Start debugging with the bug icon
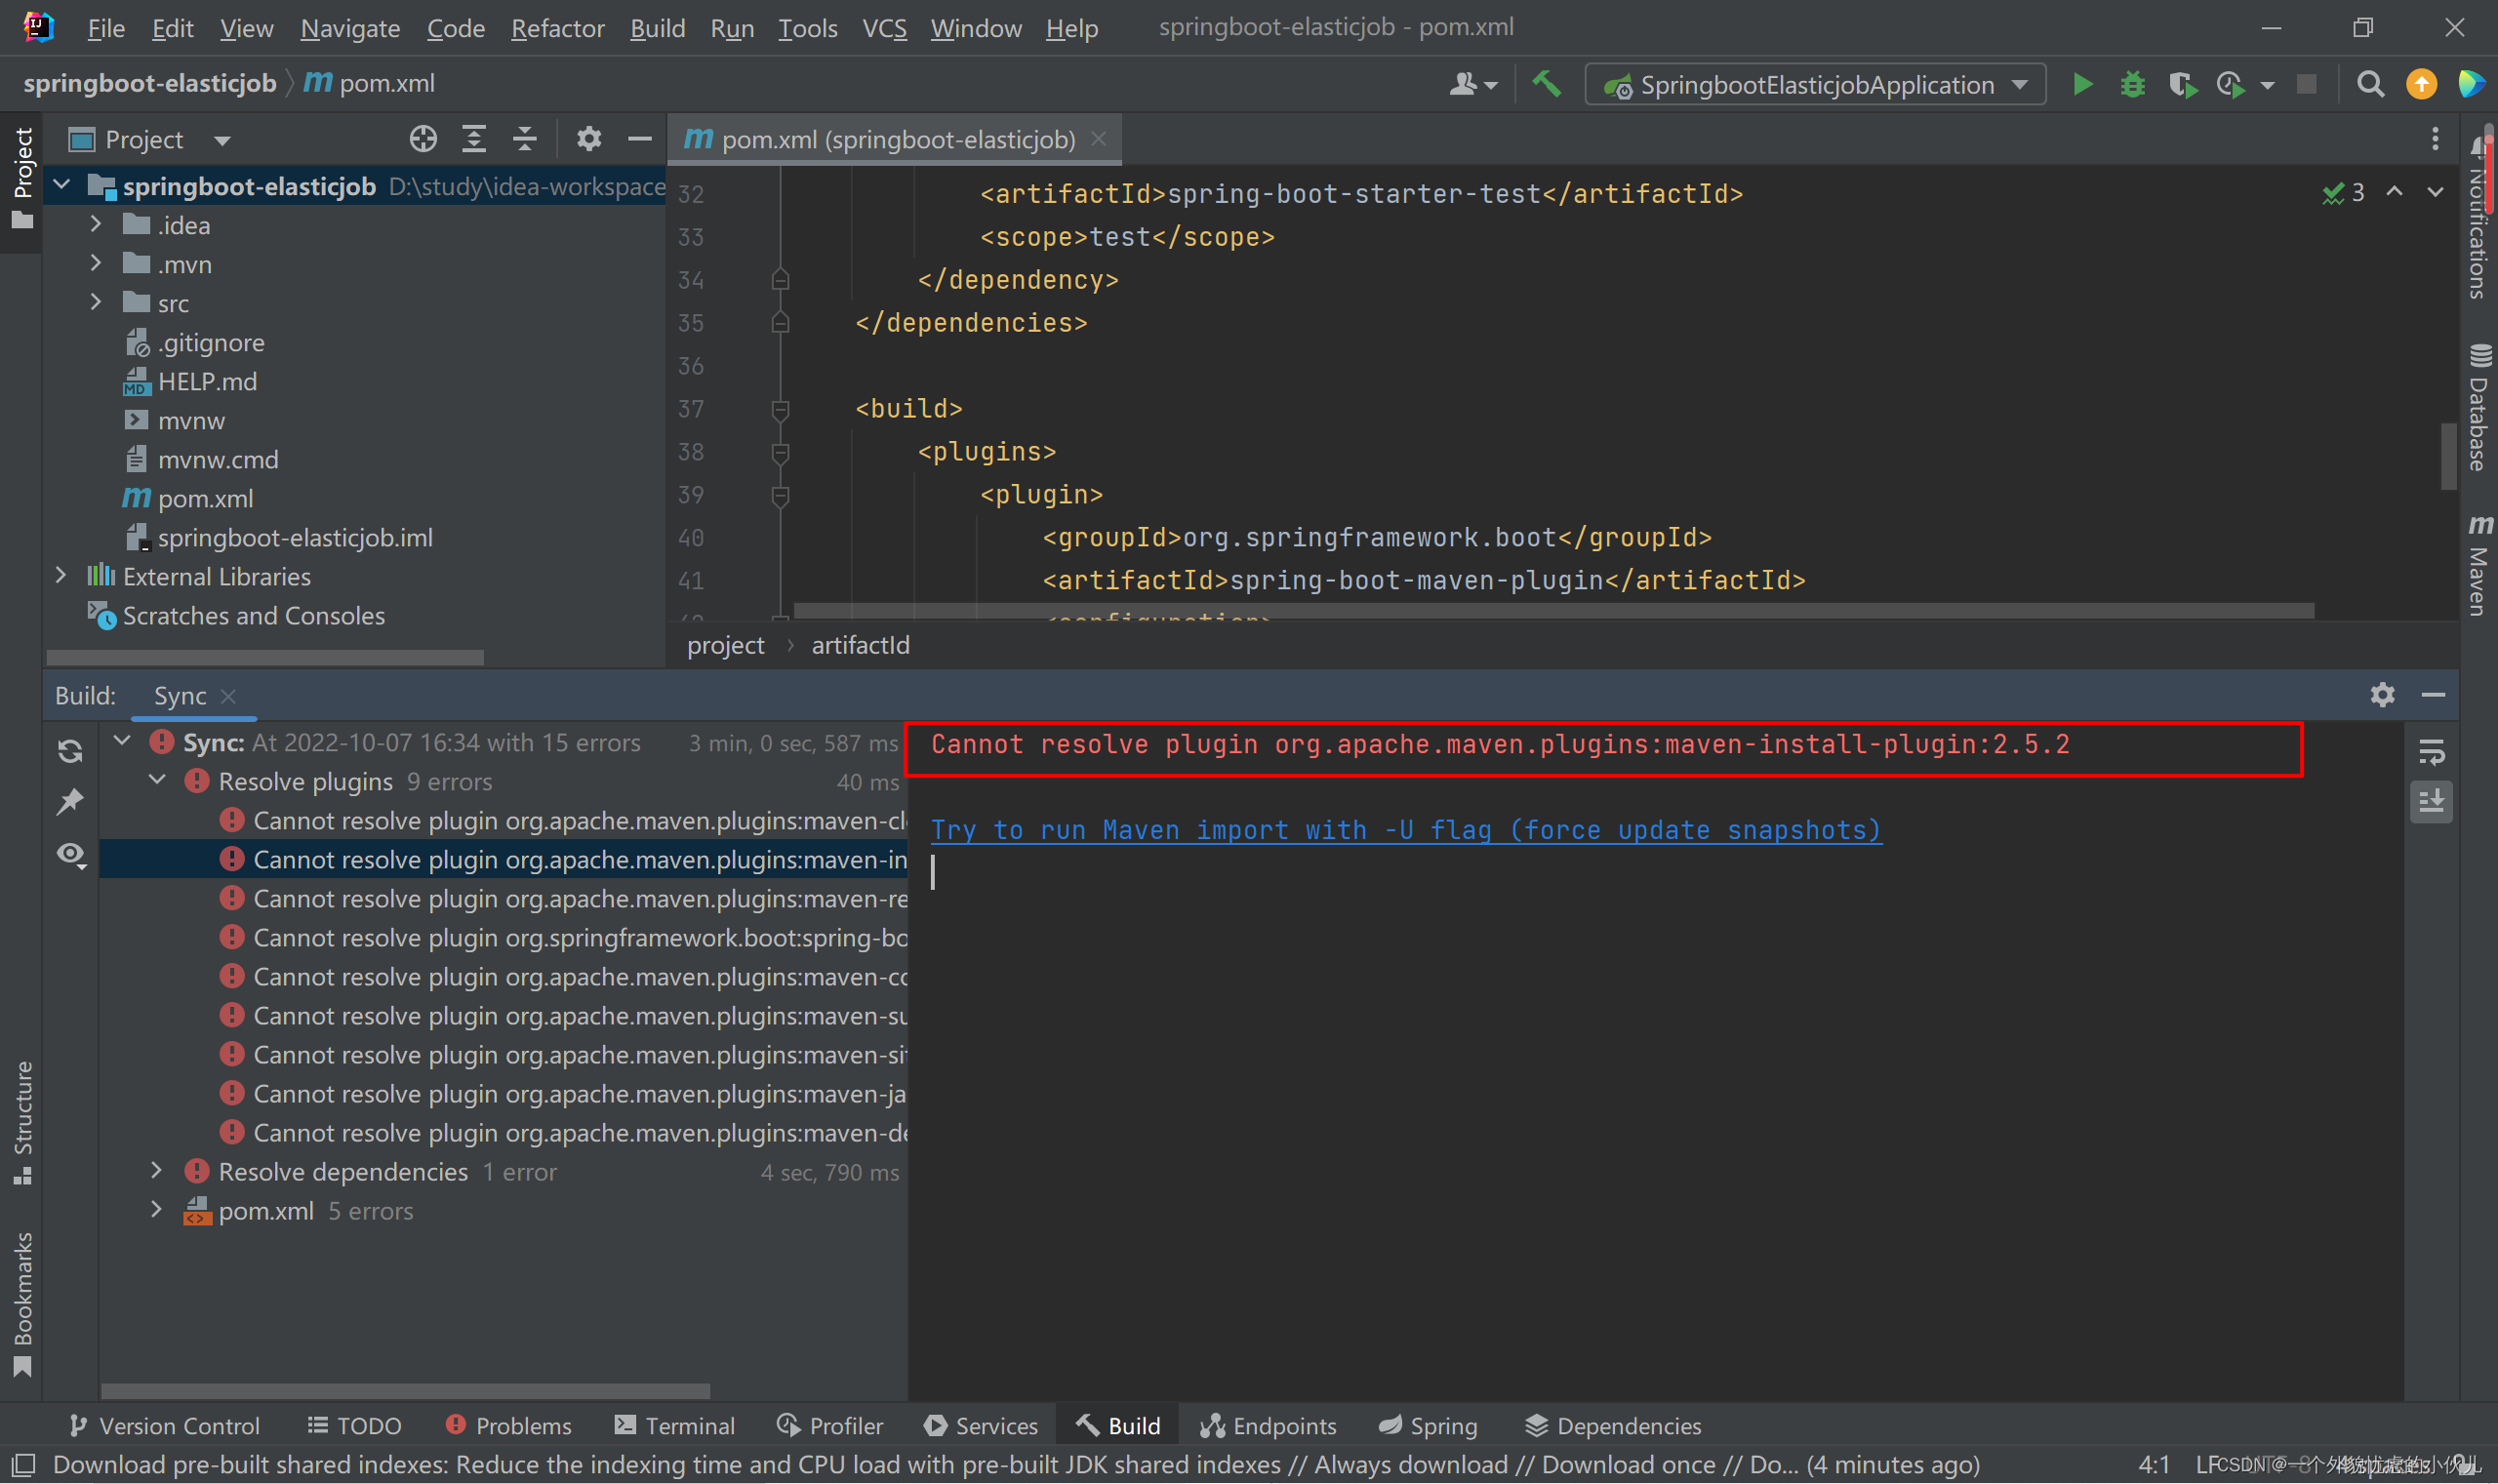The width and height of the screenshot is (2498, 1484). pyautogui.click(x=2132, y=85)
